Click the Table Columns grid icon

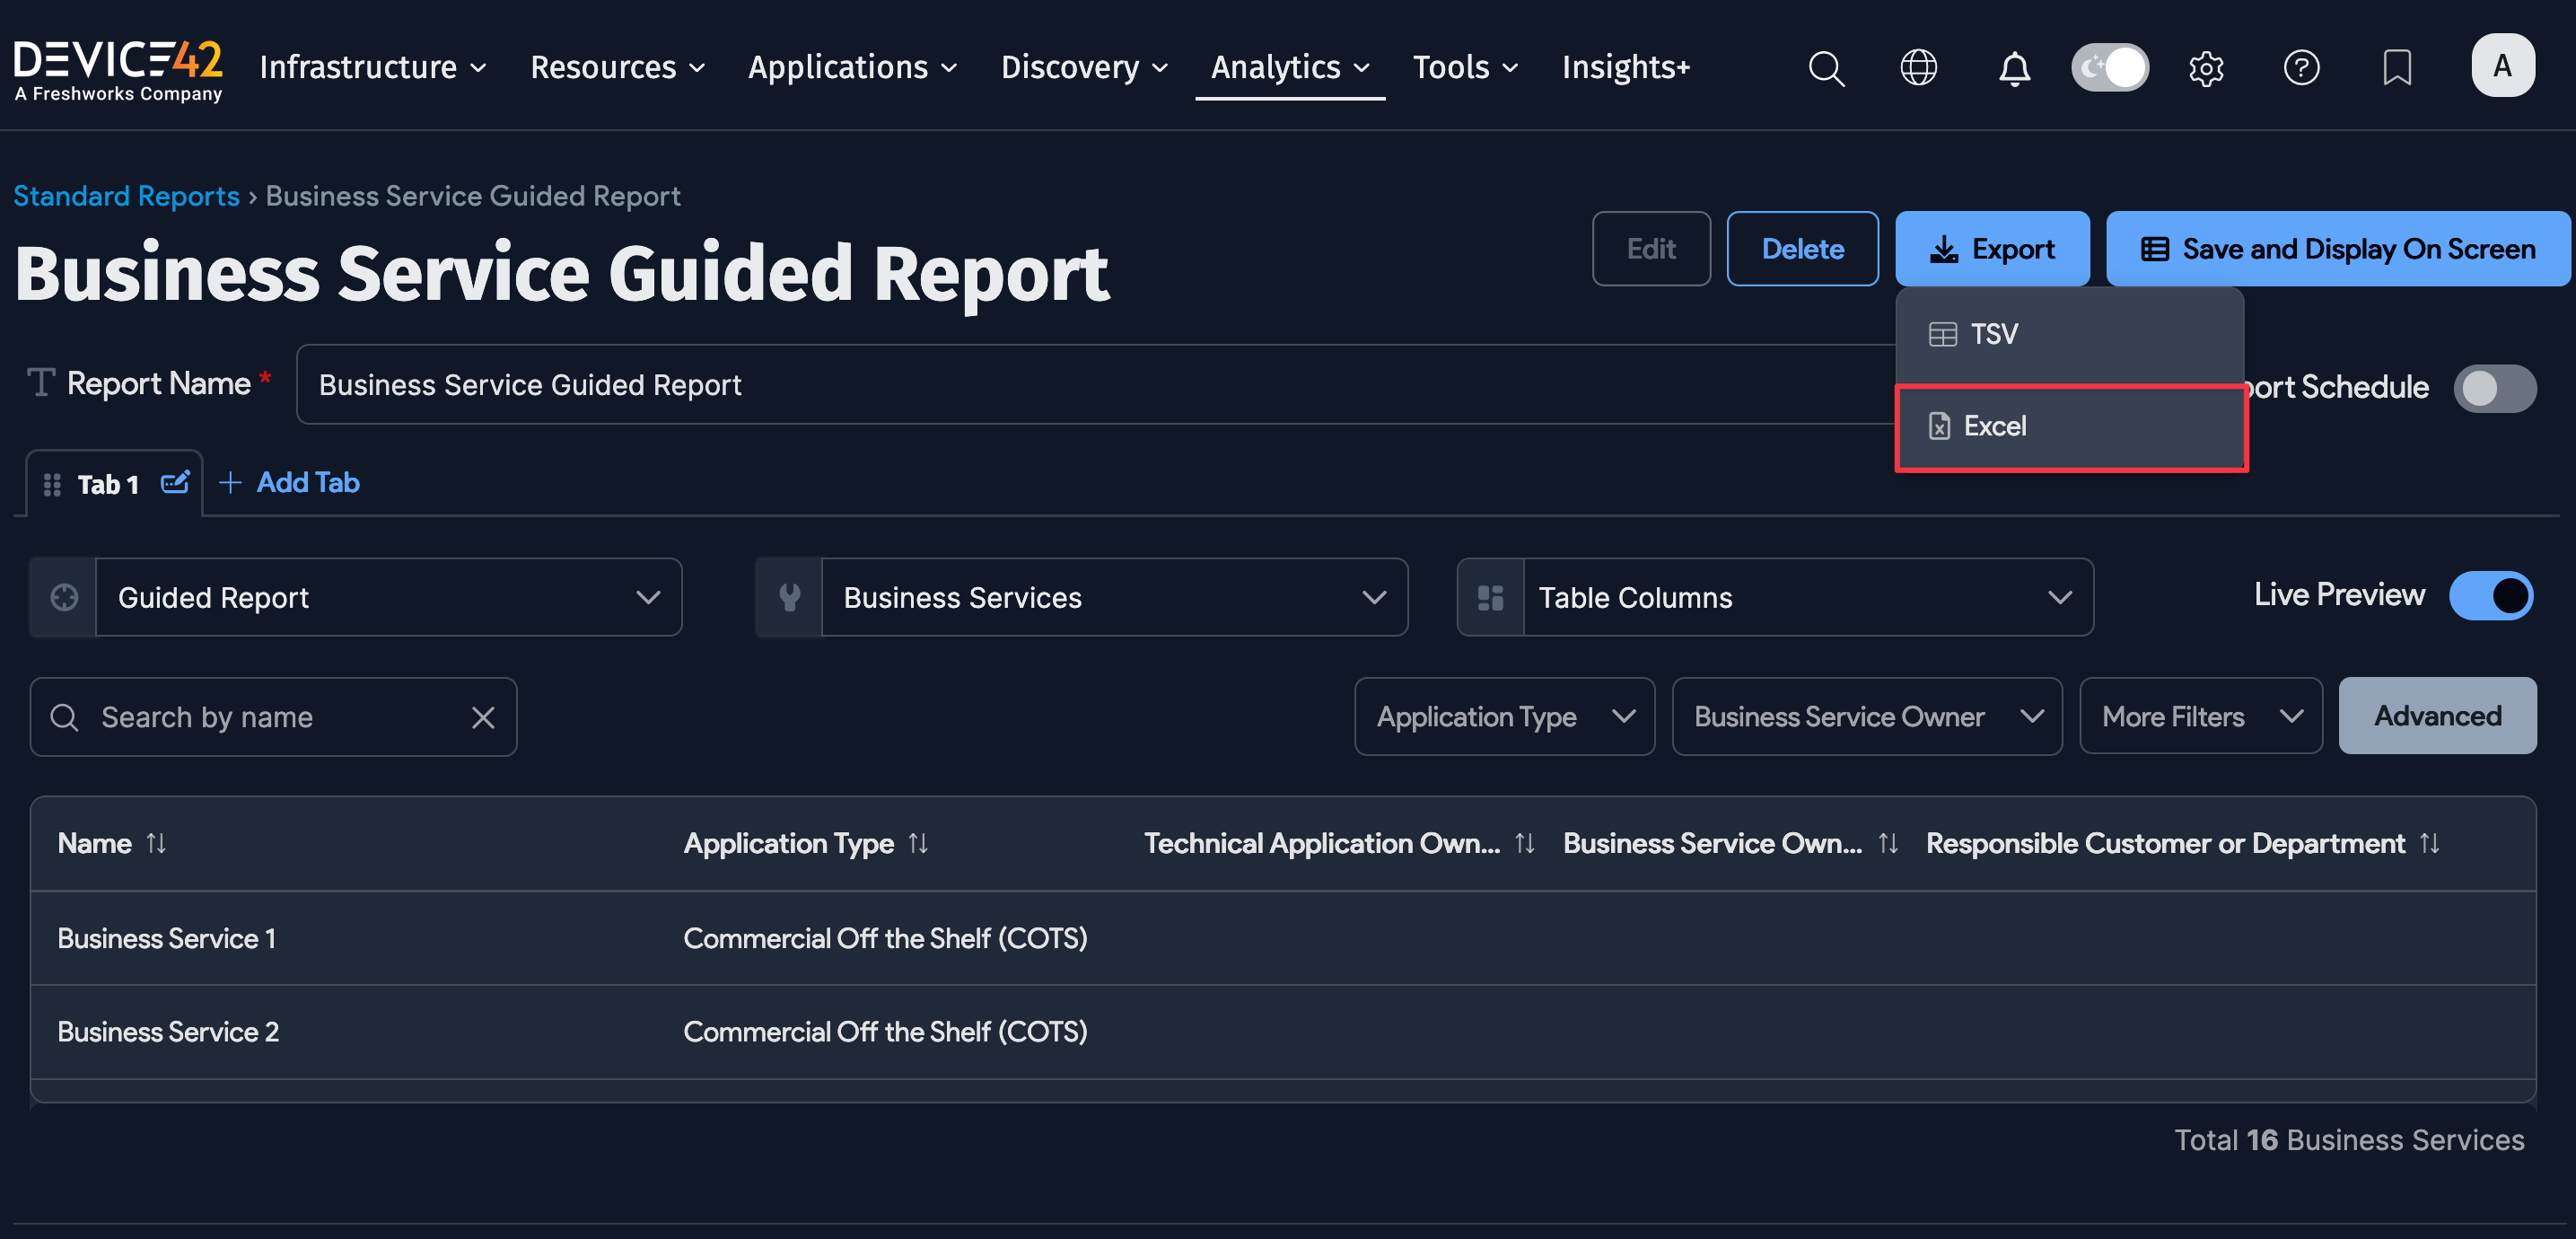point(1491,597)
